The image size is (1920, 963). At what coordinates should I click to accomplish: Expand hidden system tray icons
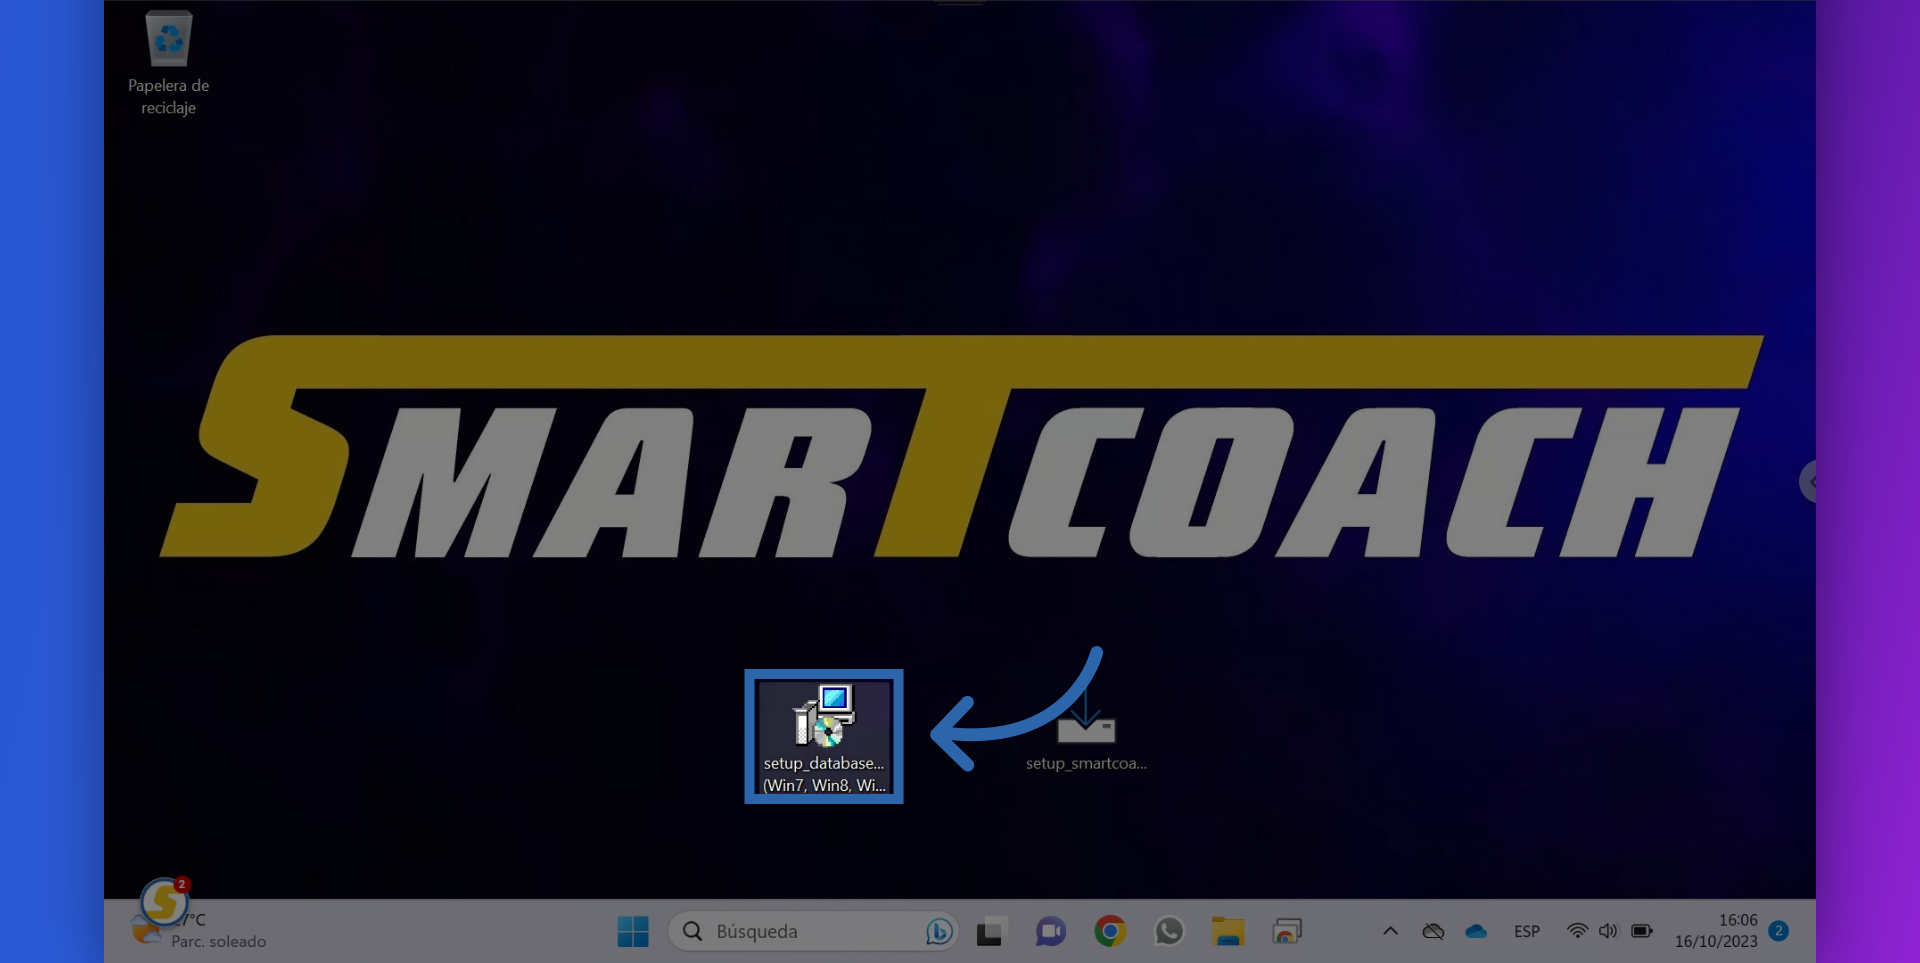click(x=1390, y=931)
